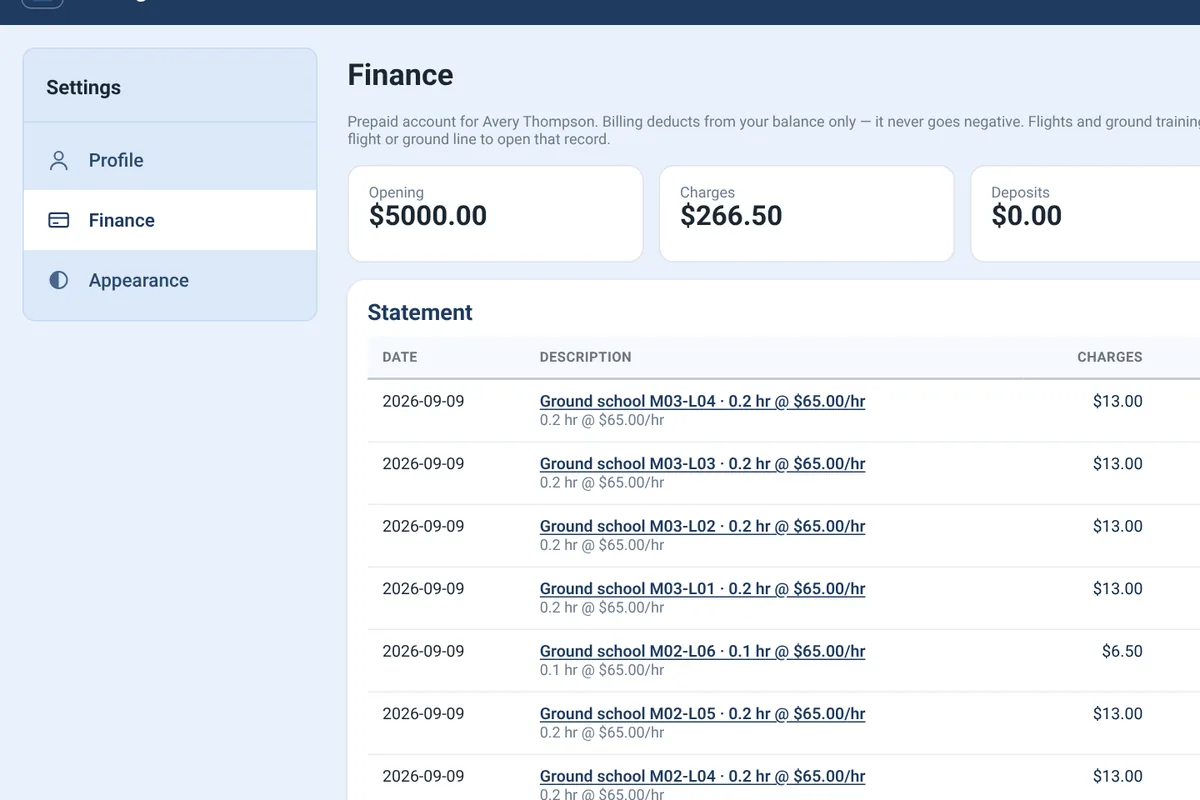Screen dimensions: 1200x800
Task: Click the $13.00 charge for M02-L05
Action: (x=1117, y=714)
